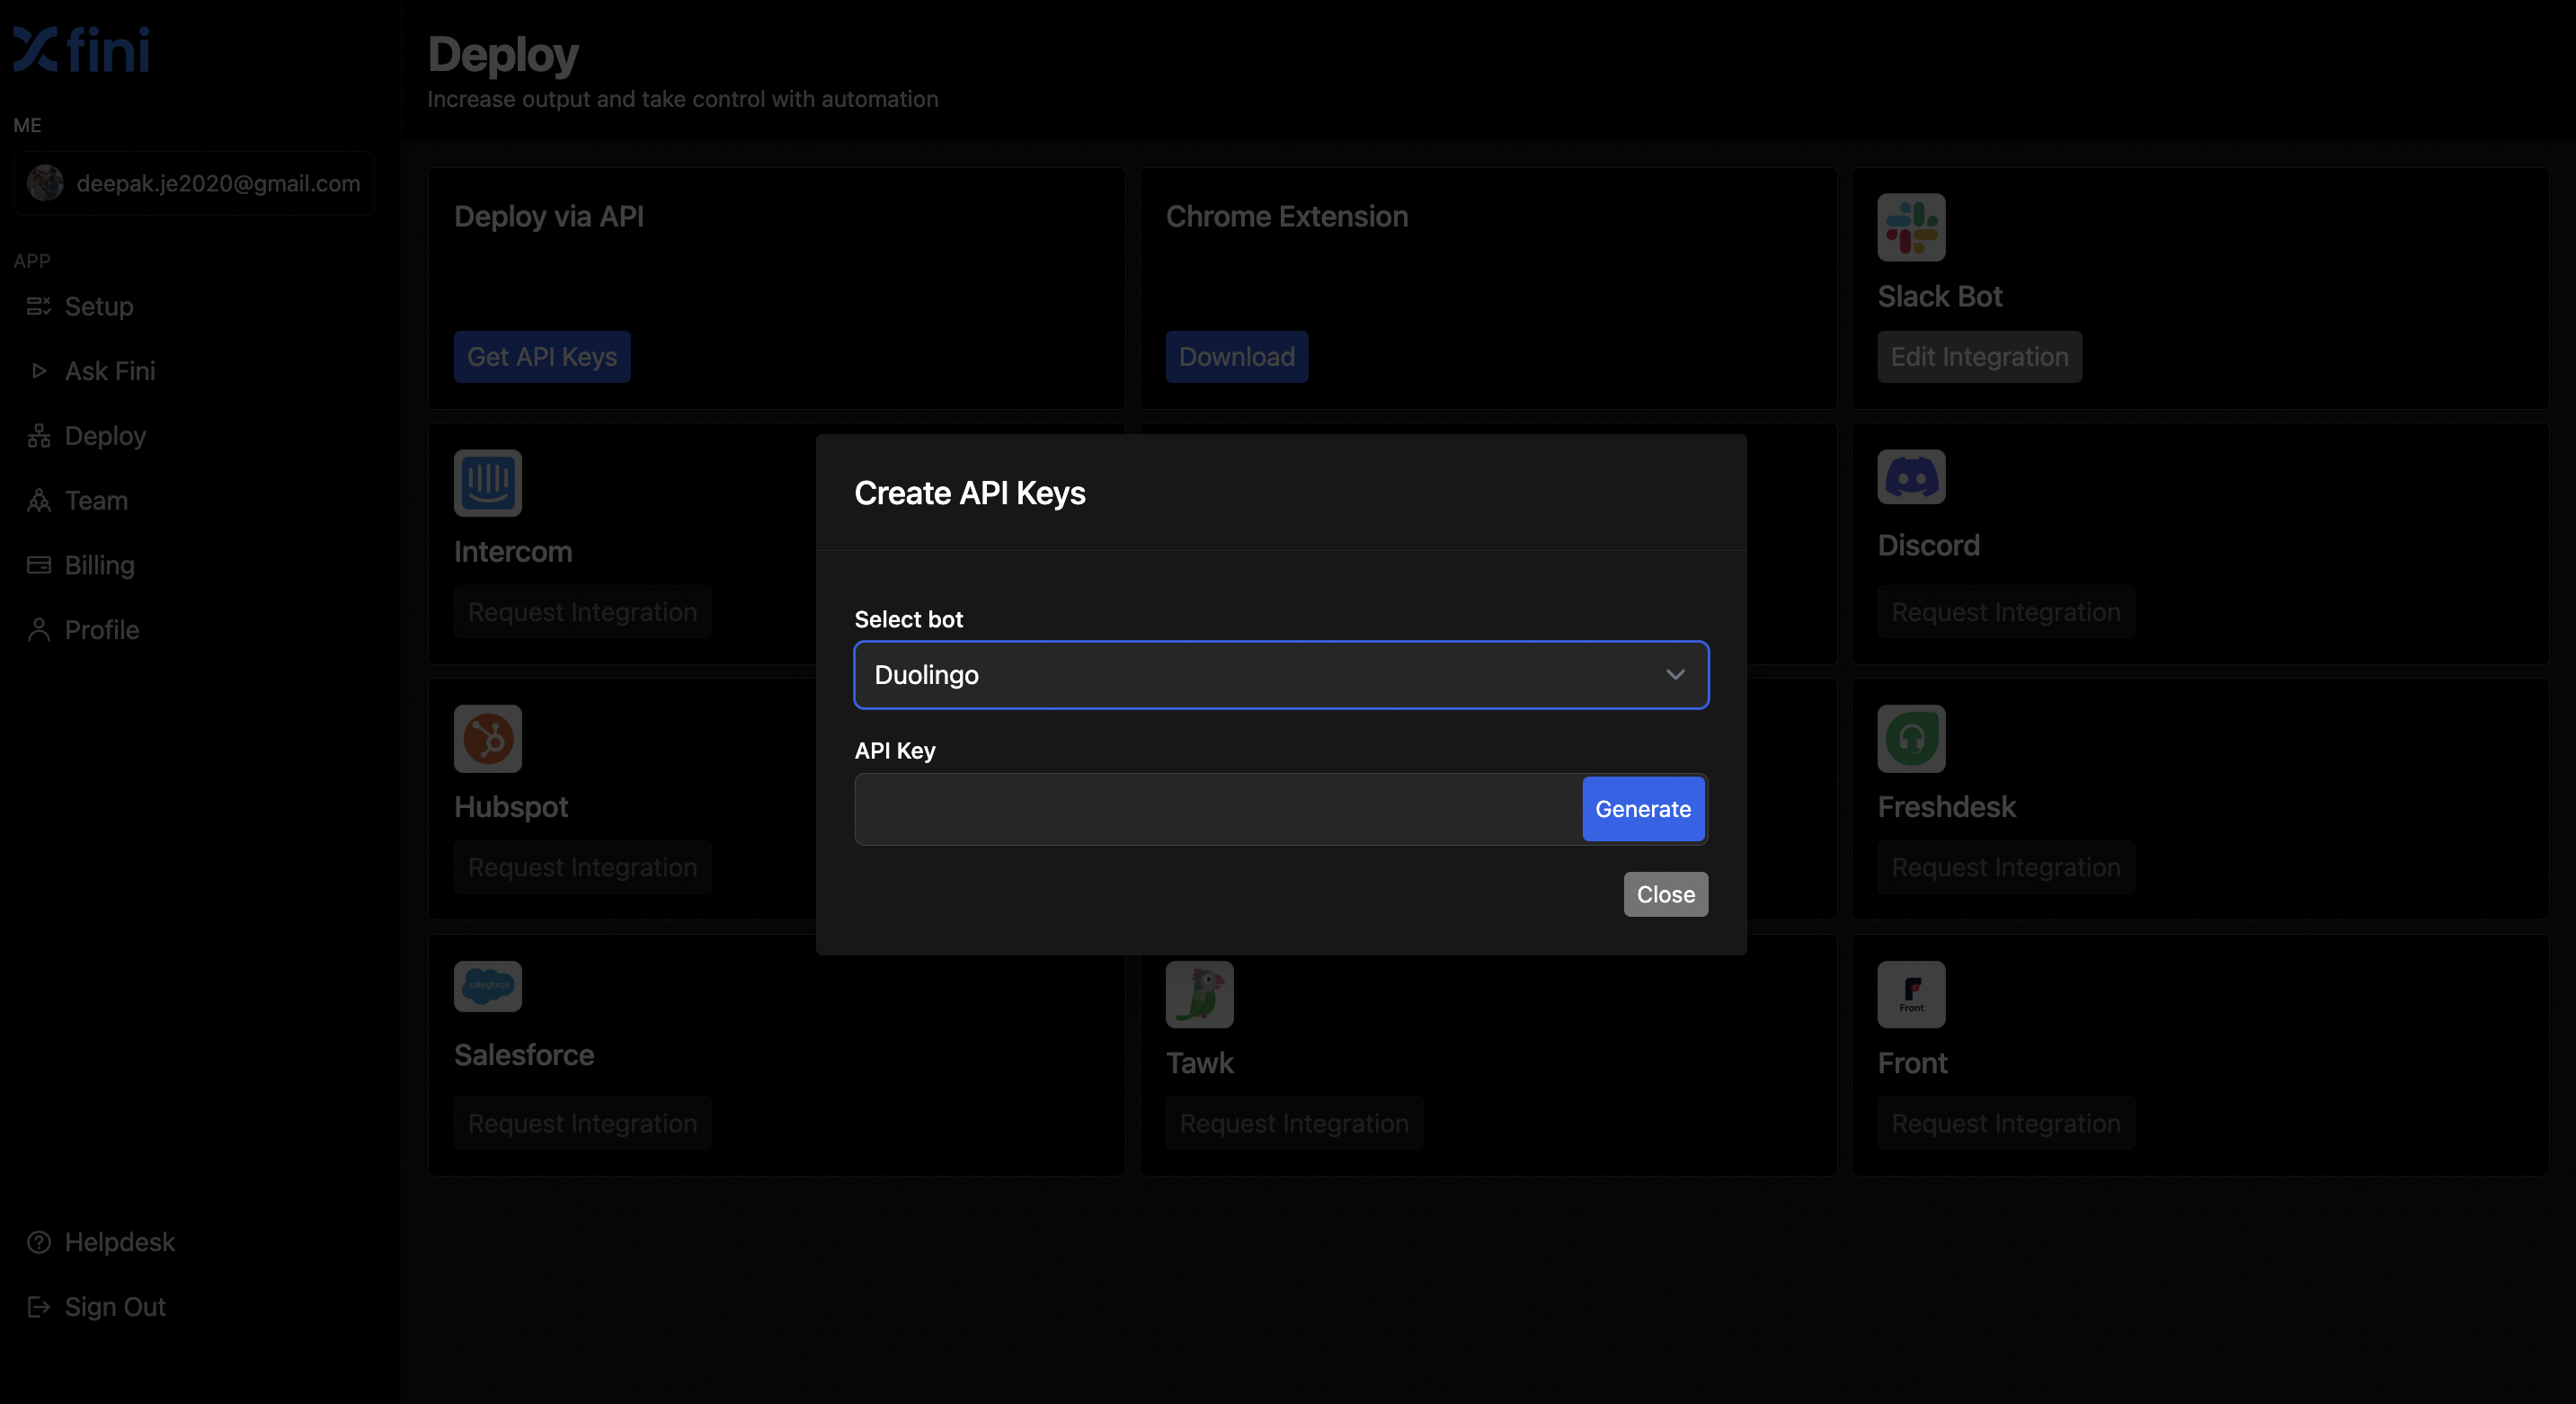This screenshot has height=1404, width=2576.
Task: Click into the API Key field
Action: 1216,809
